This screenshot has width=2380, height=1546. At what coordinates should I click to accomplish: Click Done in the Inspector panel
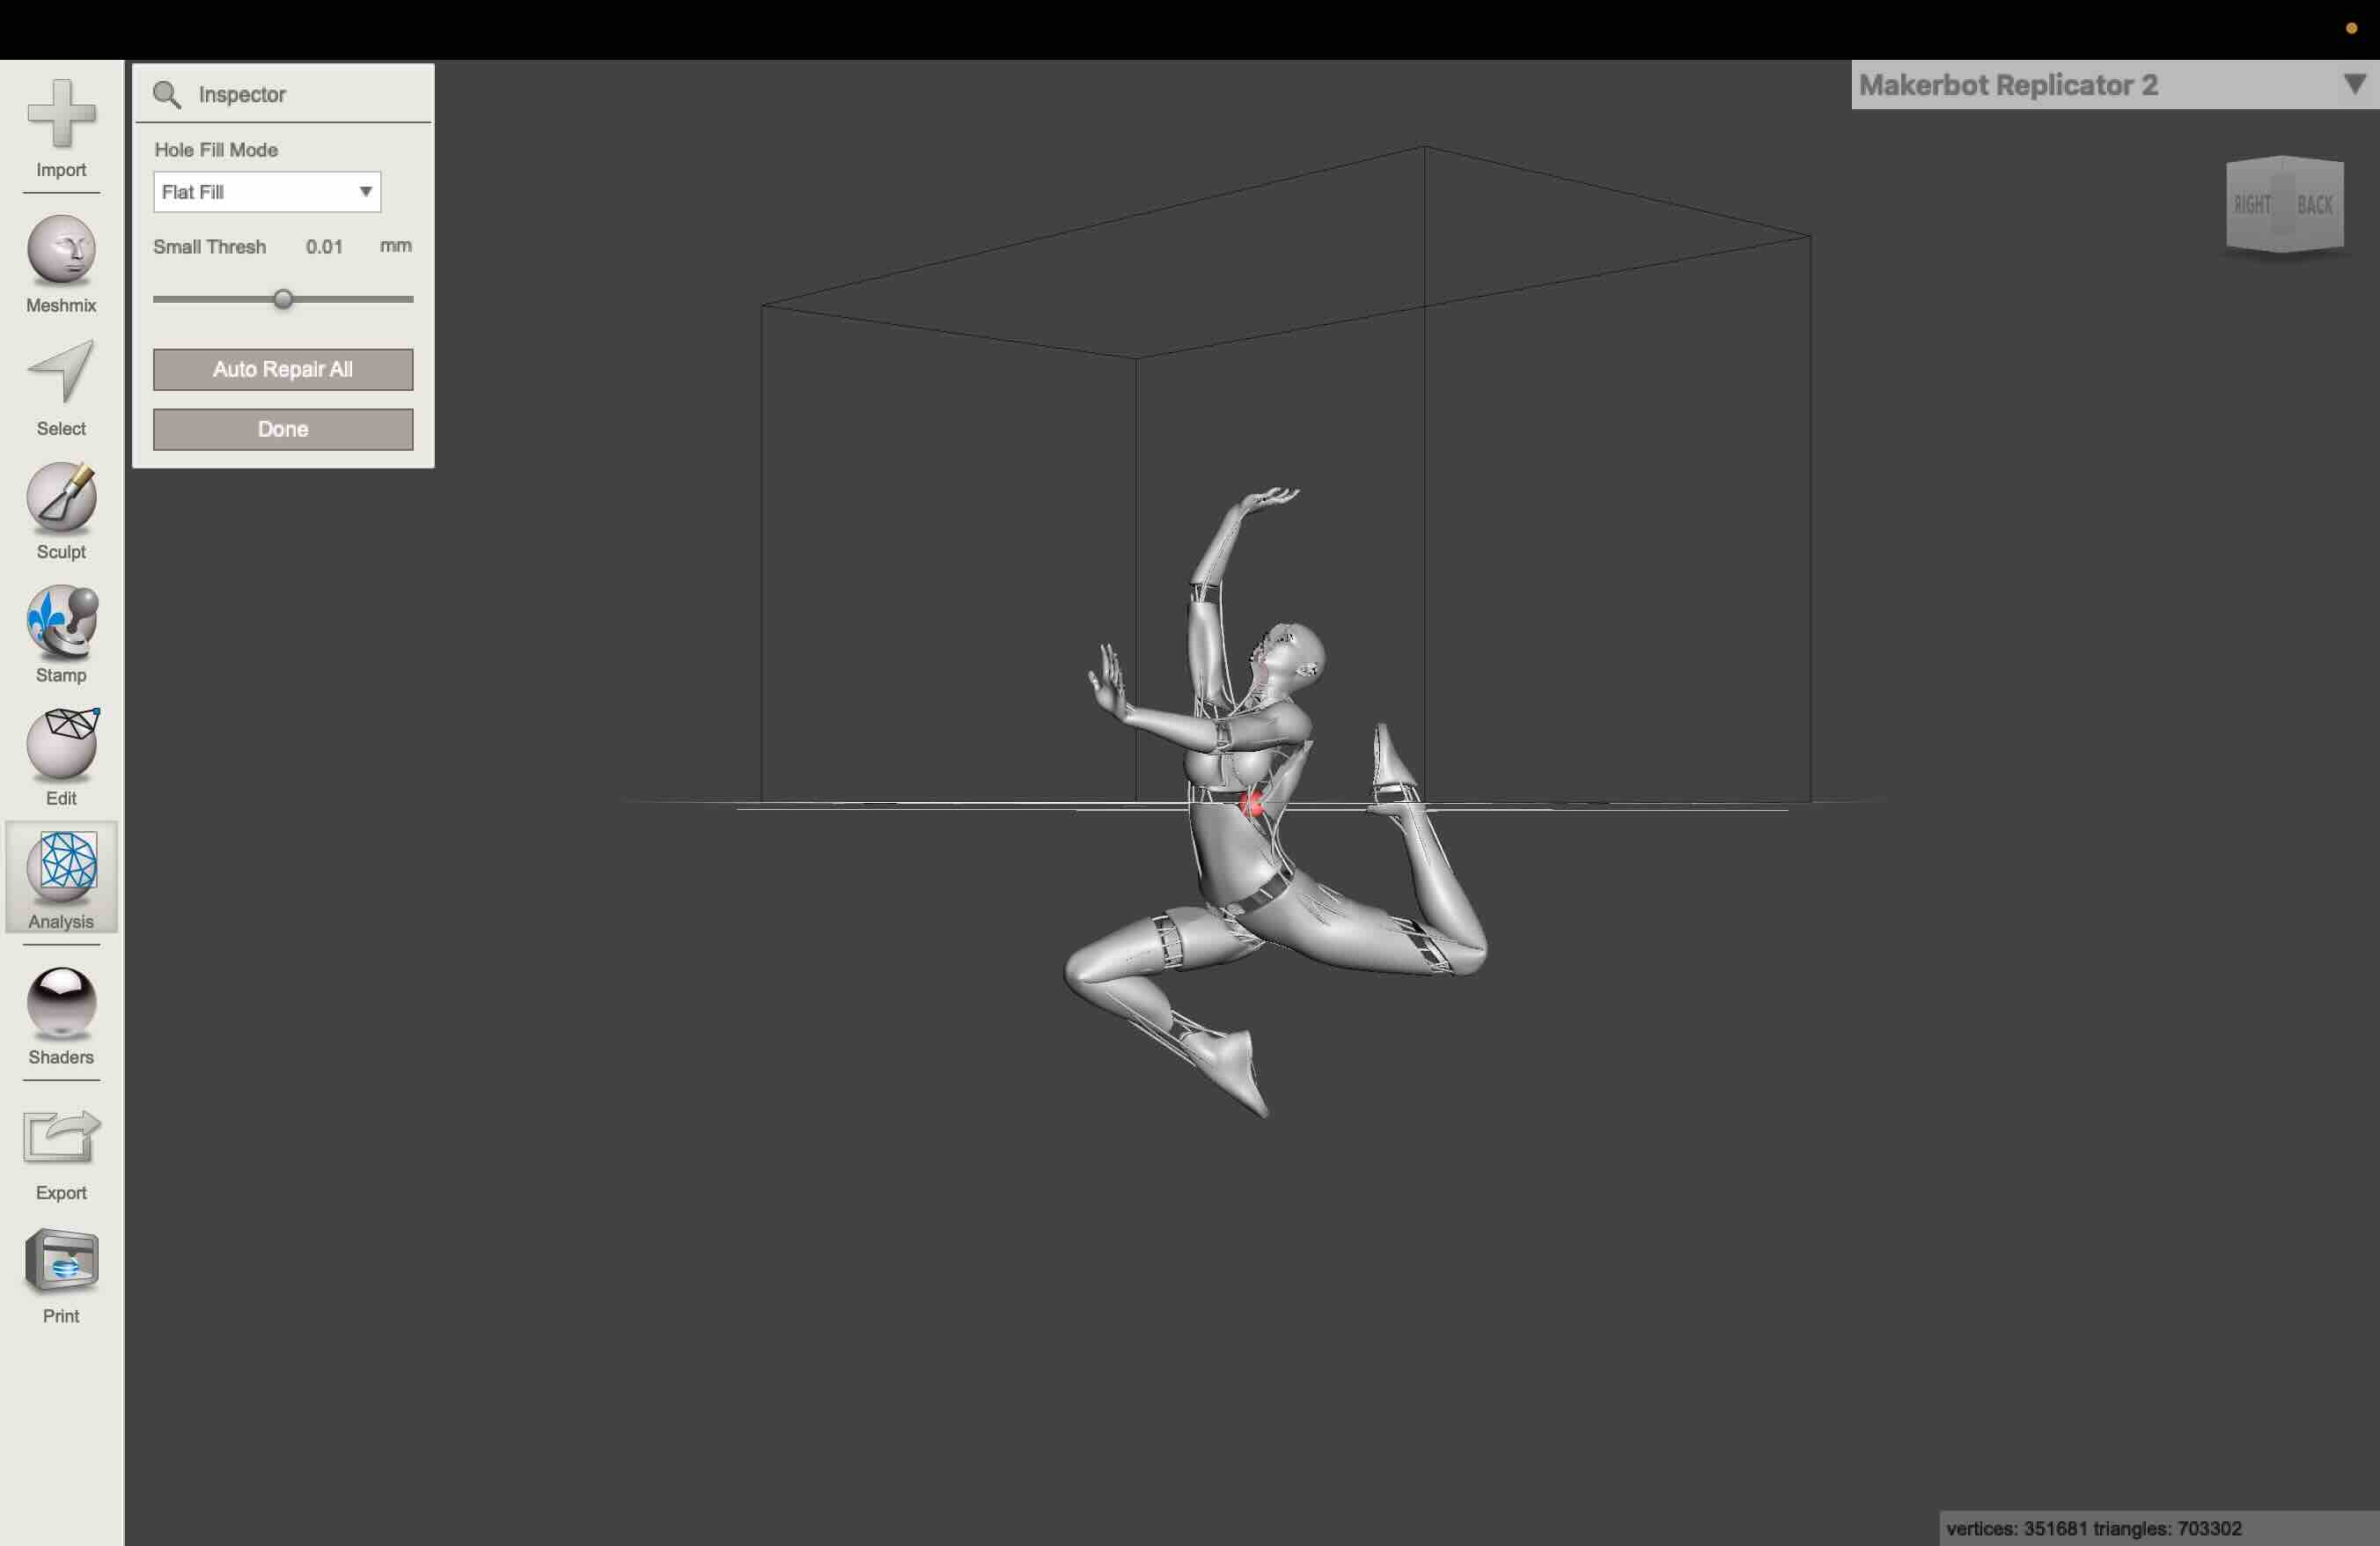[283, 429]
